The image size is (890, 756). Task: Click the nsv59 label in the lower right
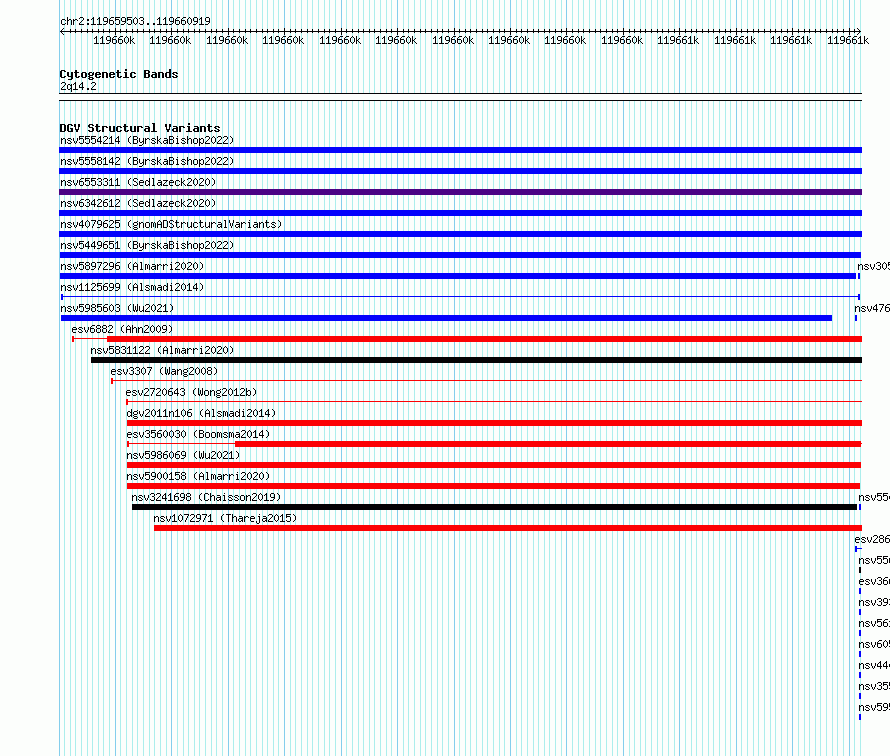[x=874, y=707]
